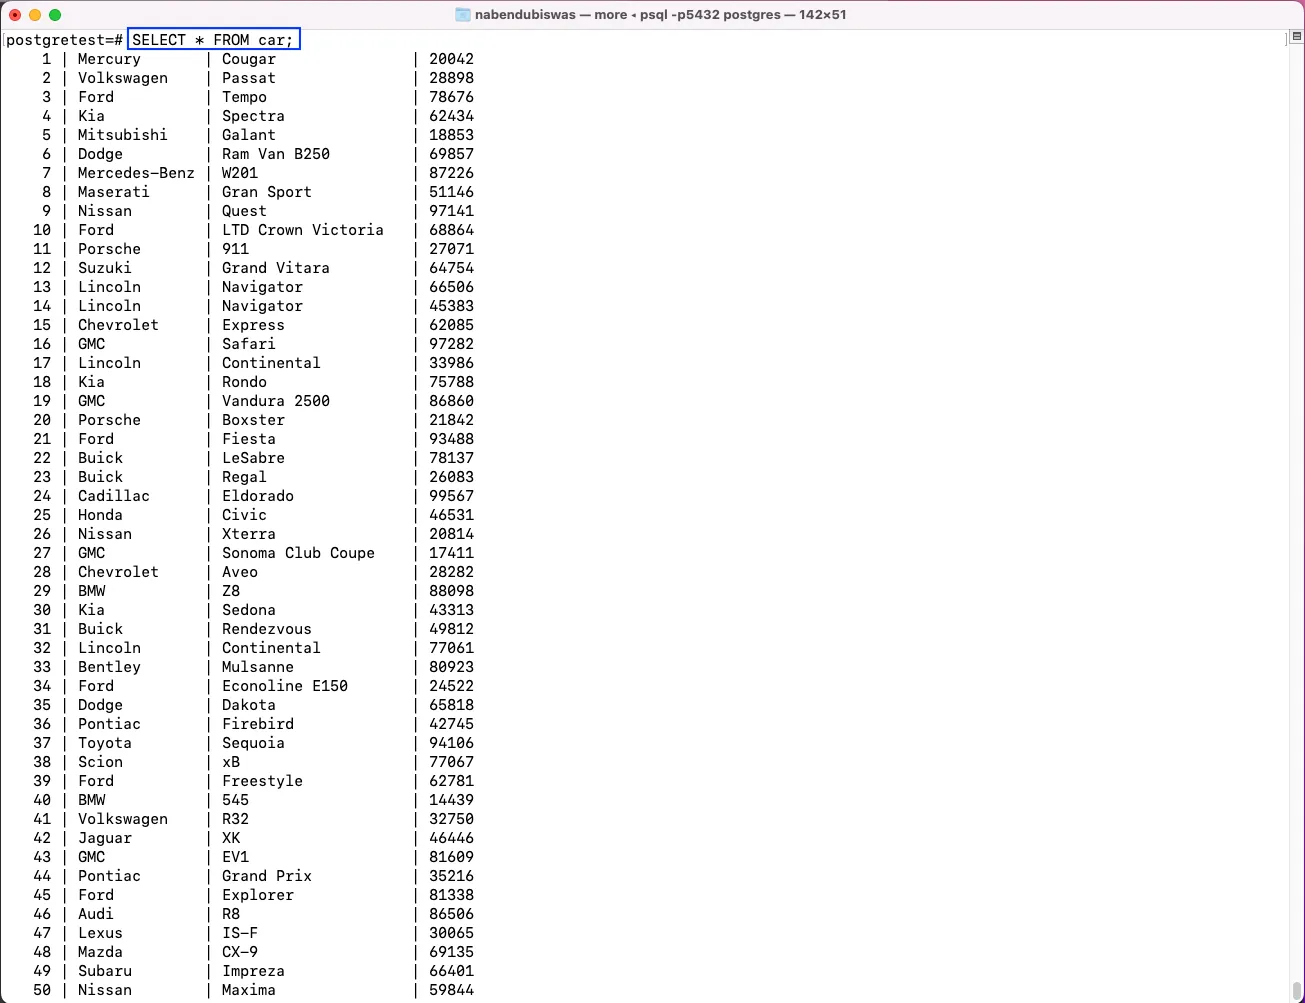
Task: Select the 'Vandura 2500' model cell
Action: (x=276, y=401)
